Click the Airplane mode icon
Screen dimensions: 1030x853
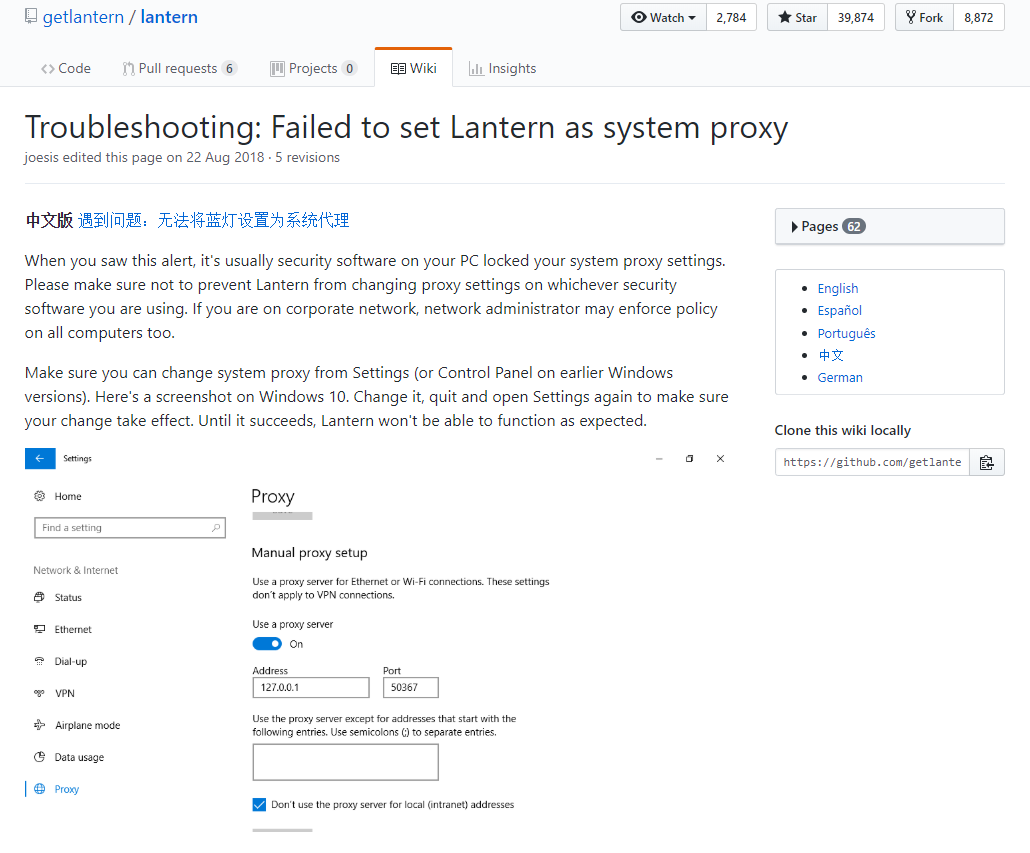[39, 725]
